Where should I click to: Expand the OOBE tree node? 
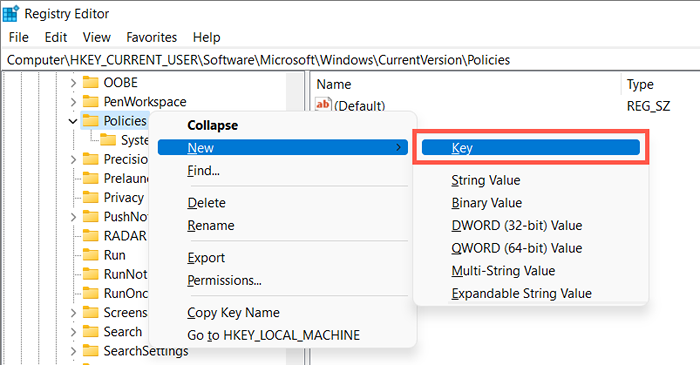(x=73, y=83)
